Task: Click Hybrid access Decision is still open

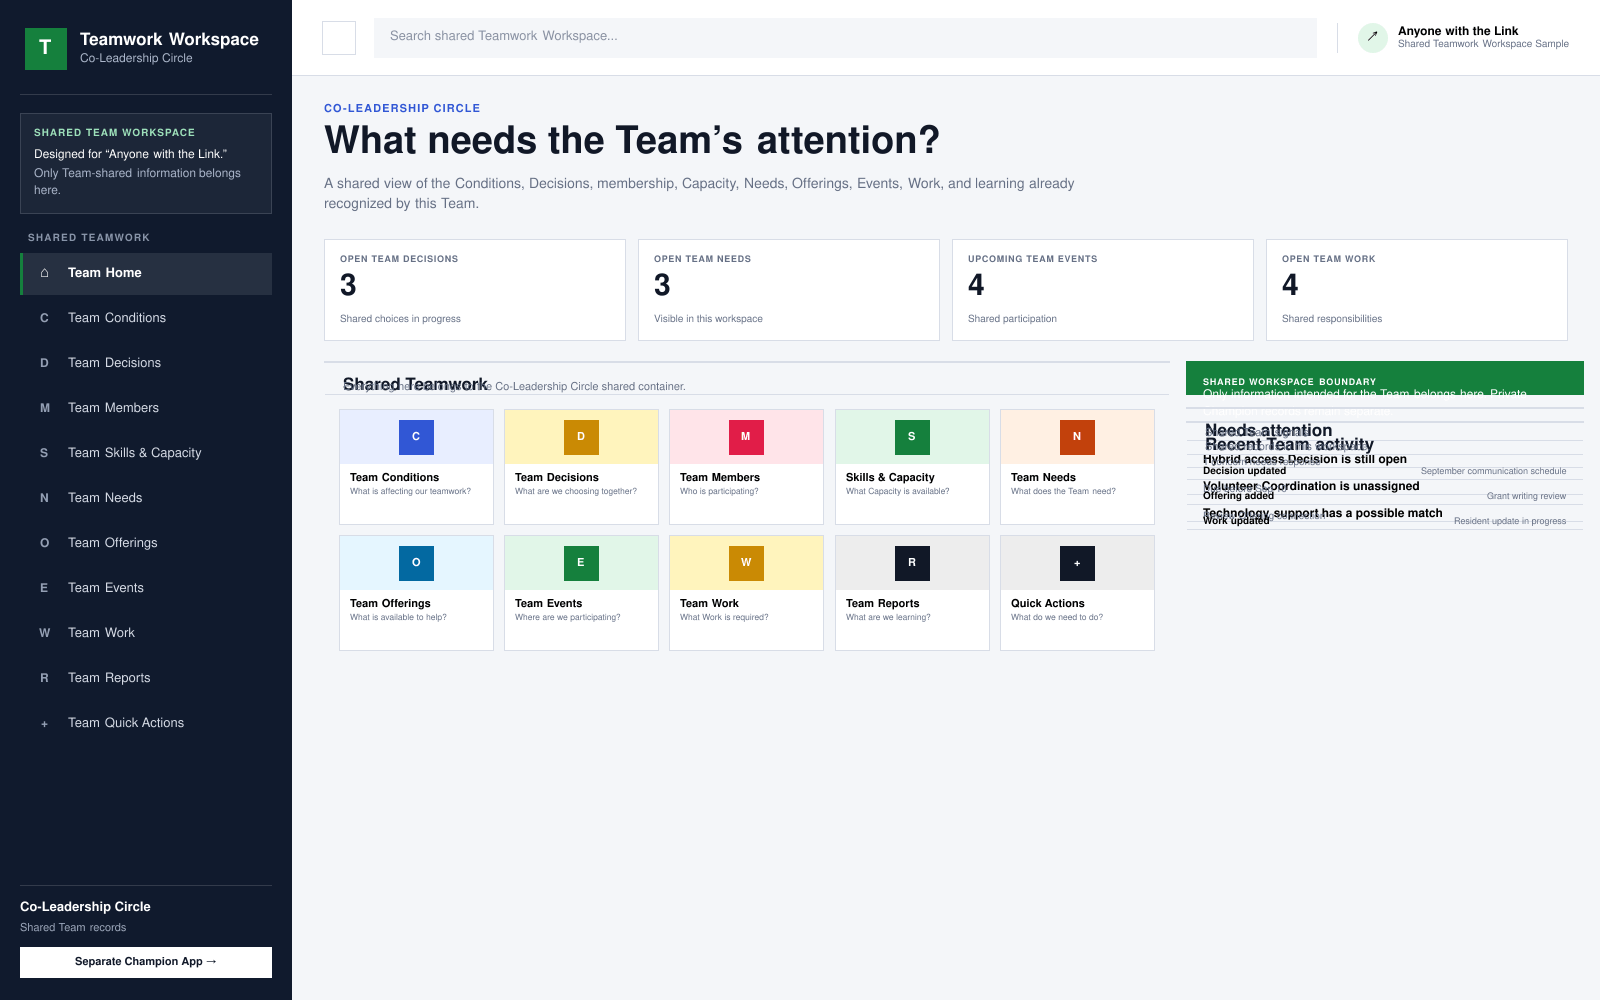Action: pos(1304,459)
